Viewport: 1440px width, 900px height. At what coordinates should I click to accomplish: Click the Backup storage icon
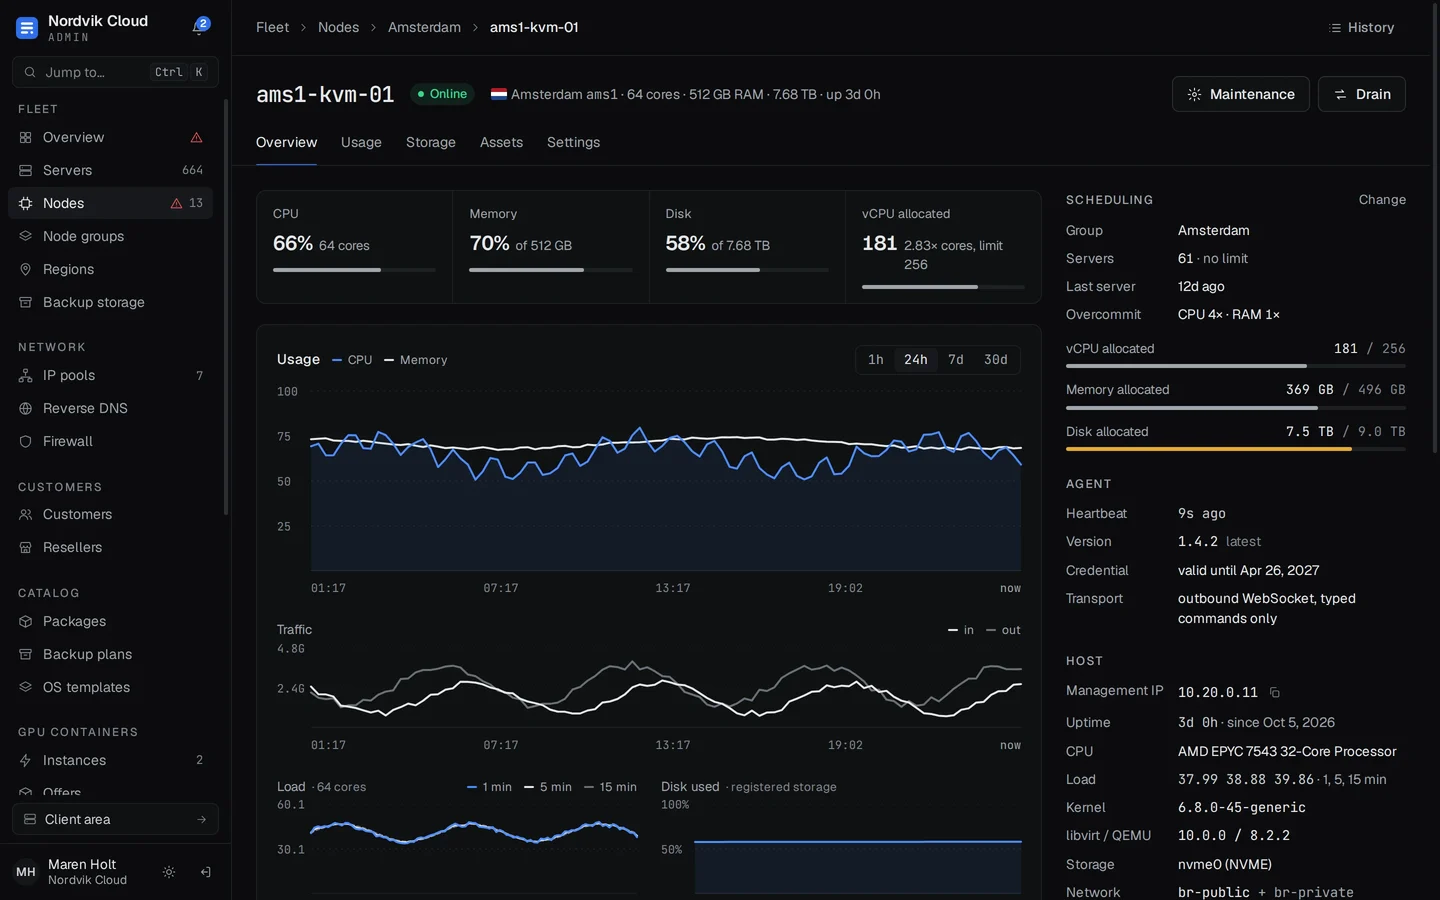[26, 302]
